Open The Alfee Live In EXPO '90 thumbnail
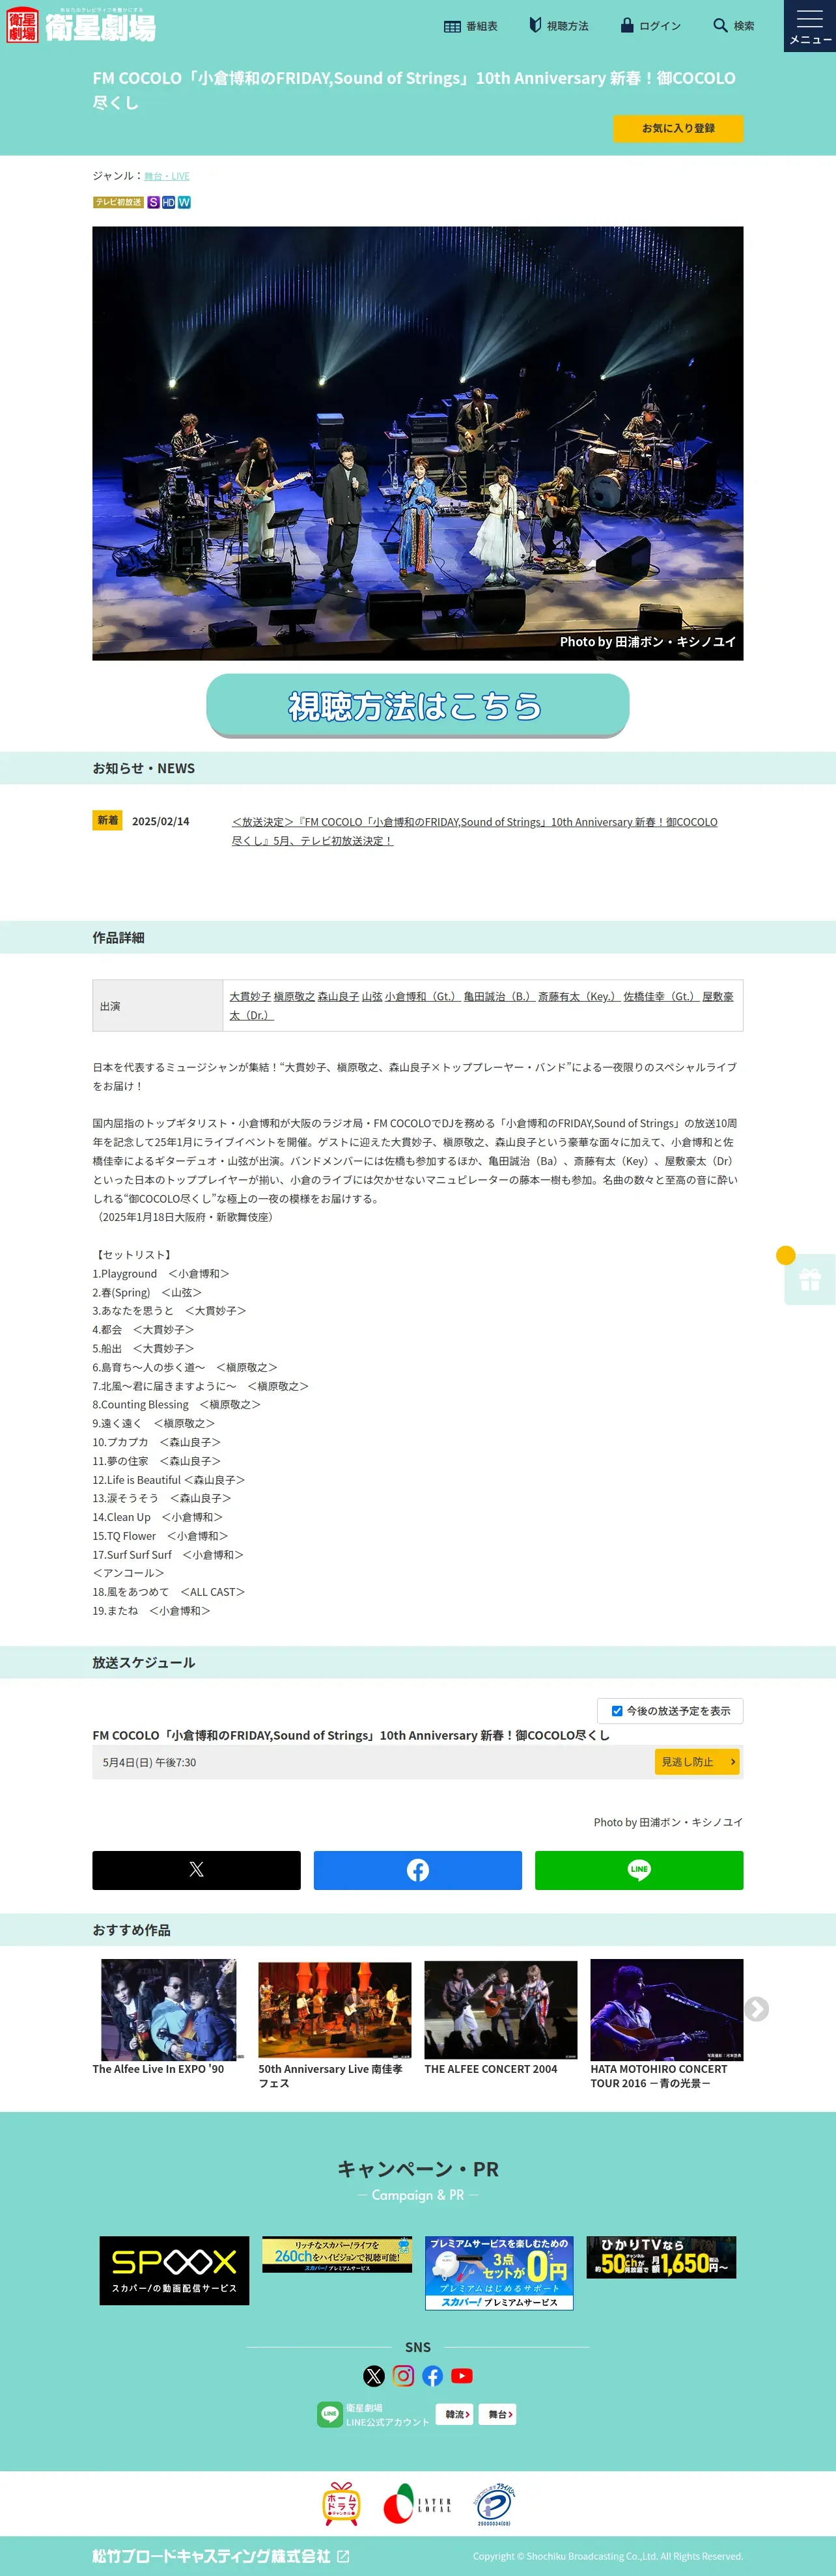 point(169,2010)
